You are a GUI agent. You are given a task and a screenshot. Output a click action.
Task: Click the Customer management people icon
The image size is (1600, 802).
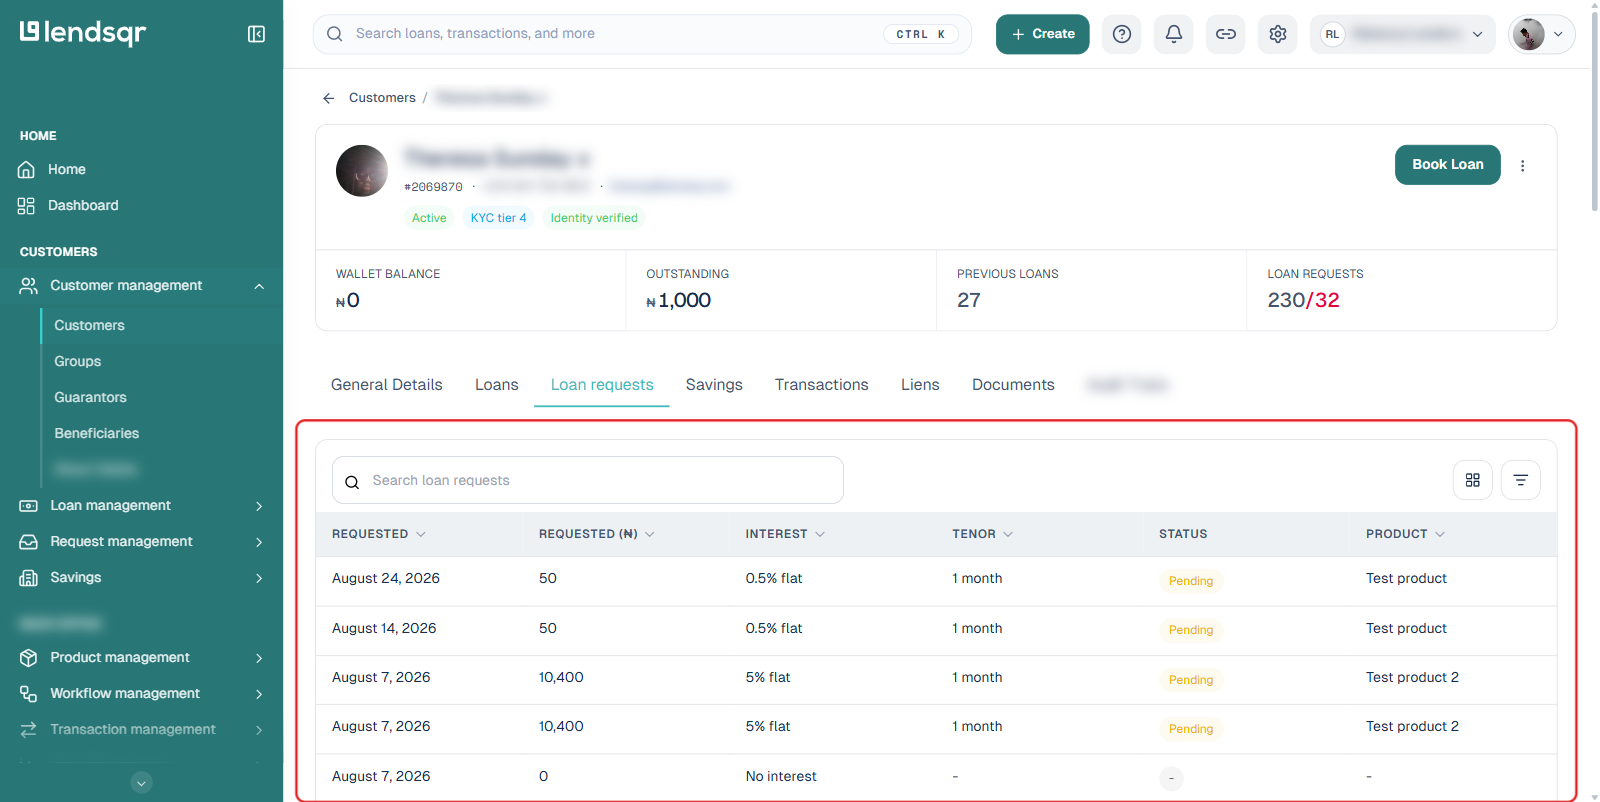29,286
